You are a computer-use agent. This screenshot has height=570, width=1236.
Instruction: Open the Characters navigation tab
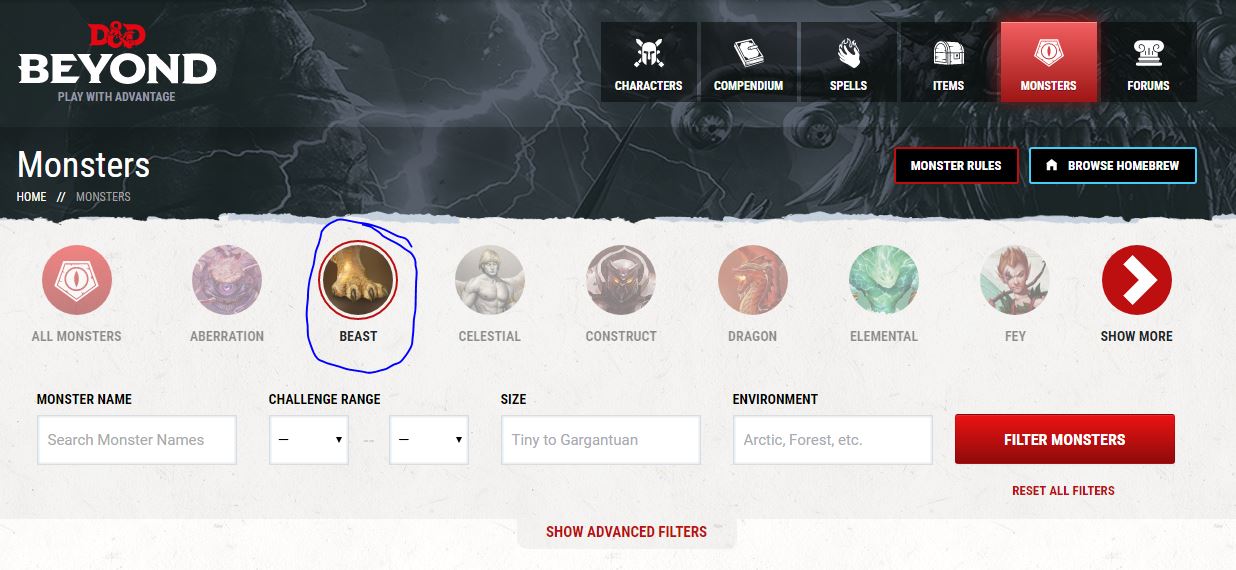coord(648,62)
